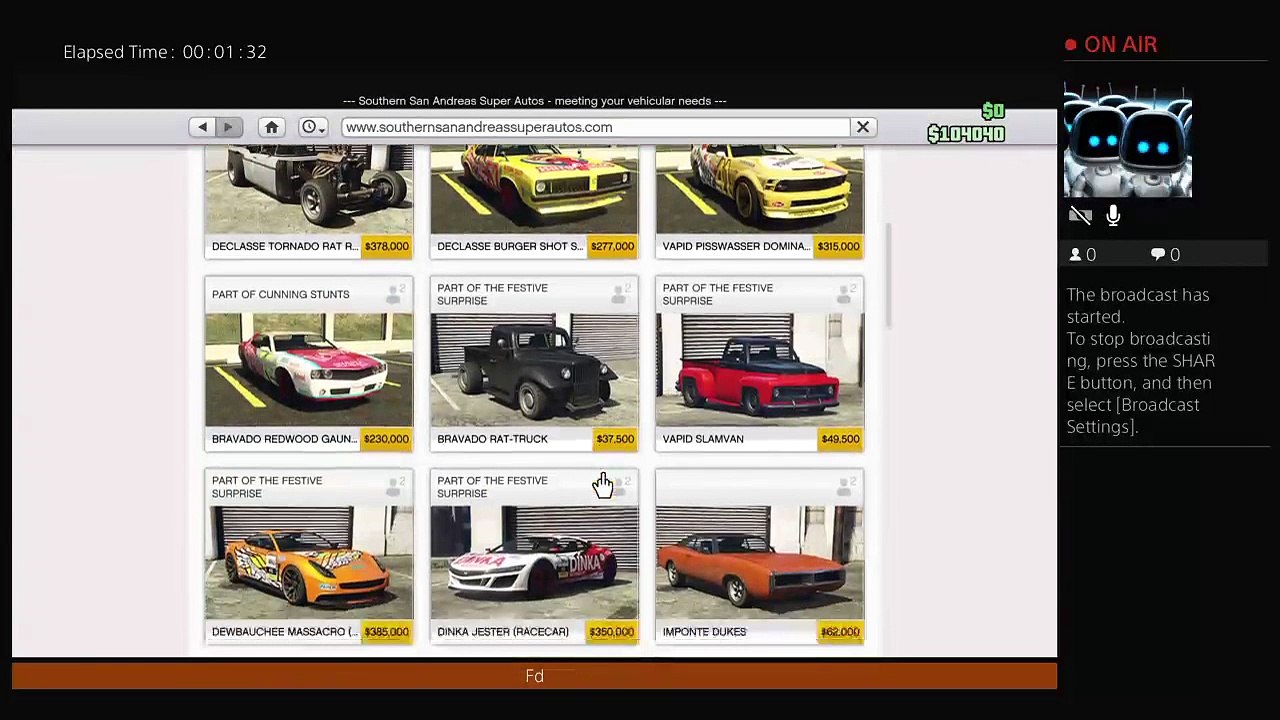Screen dimensions: 1280x720
Task: Click 'PART OF THE FESTIVE SURPRISE' on Massacro card
Action: tap(267, 487)
